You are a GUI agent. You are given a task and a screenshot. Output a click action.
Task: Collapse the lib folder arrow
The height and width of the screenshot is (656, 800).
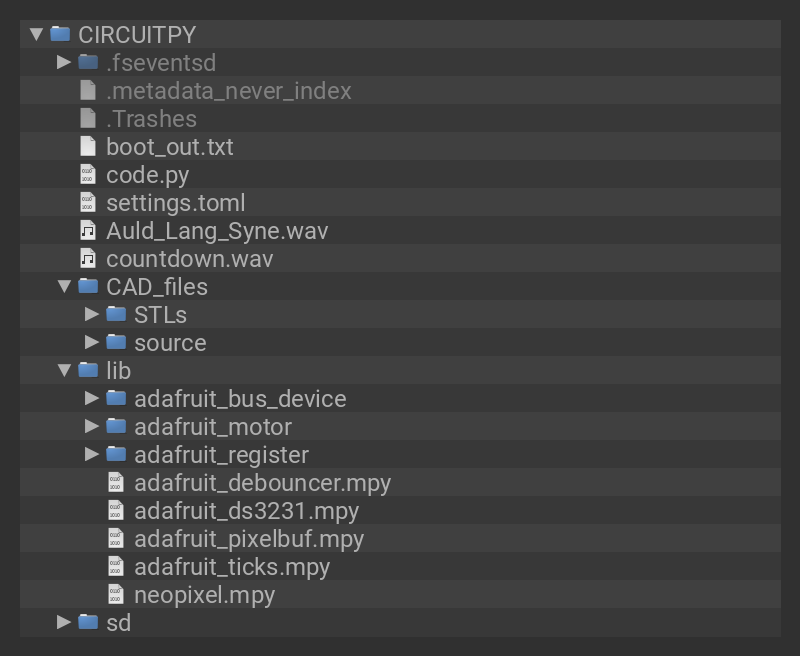64,371
